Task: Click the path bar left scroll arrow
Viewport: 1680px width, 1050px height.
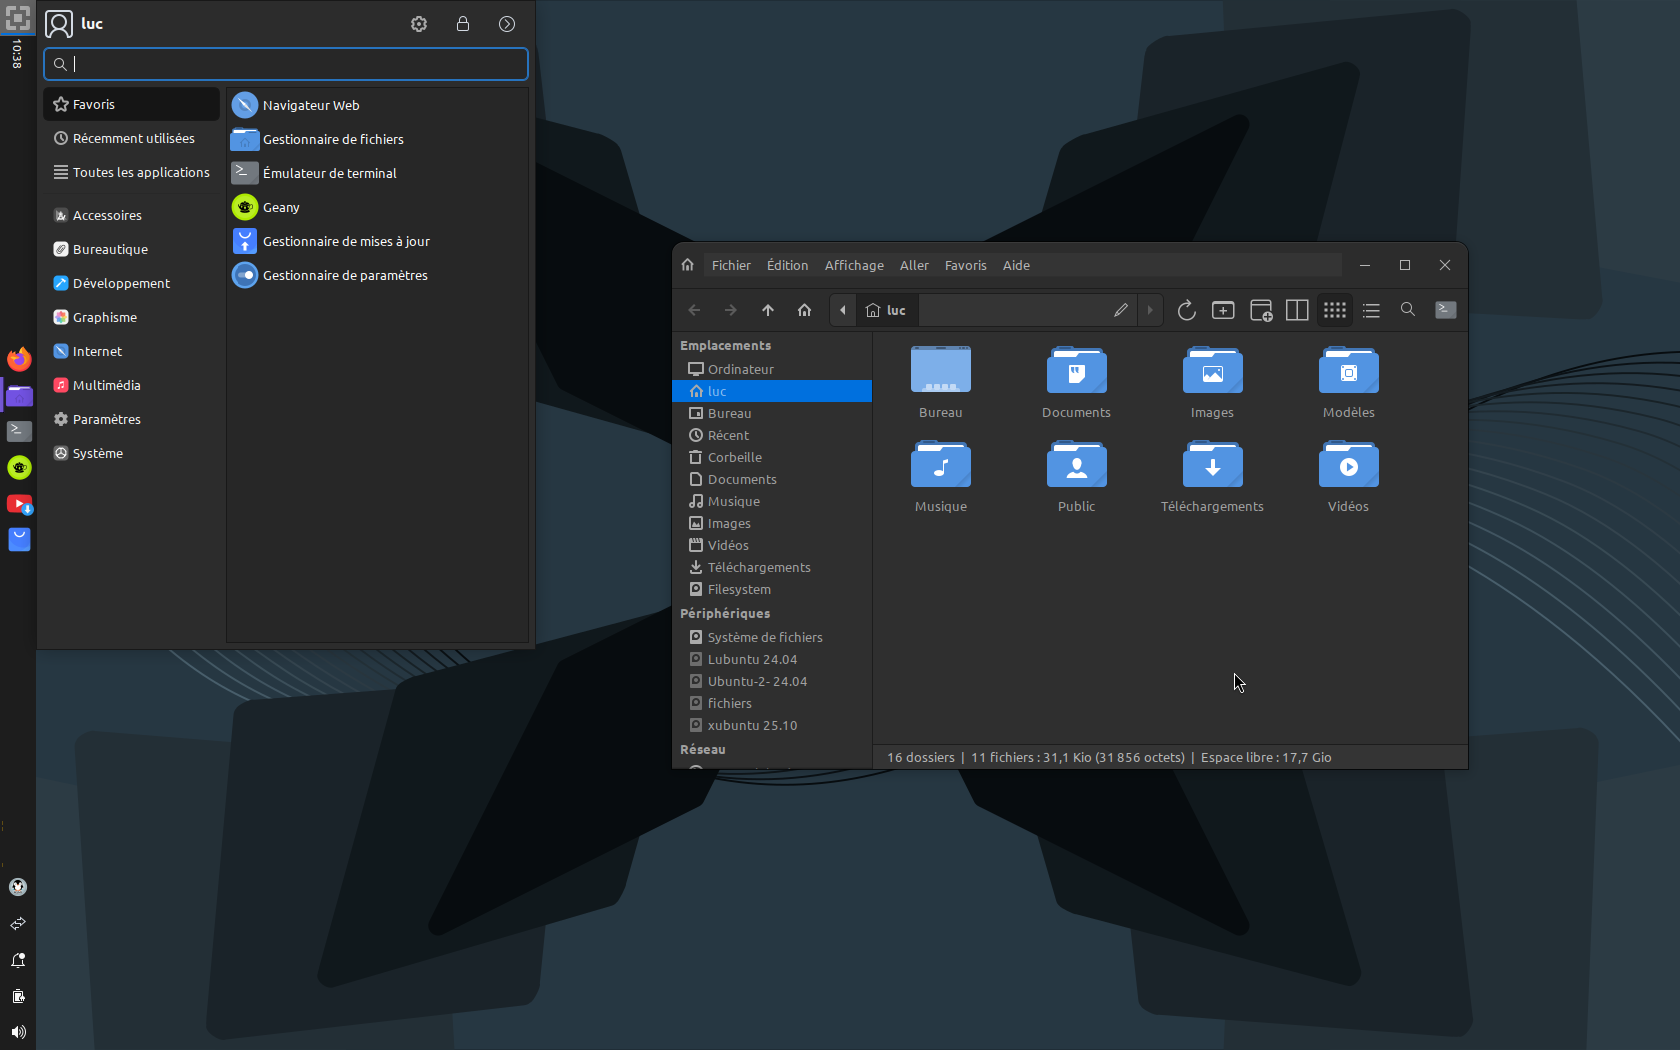Action: pyautogui.click(x=843, y=310)
